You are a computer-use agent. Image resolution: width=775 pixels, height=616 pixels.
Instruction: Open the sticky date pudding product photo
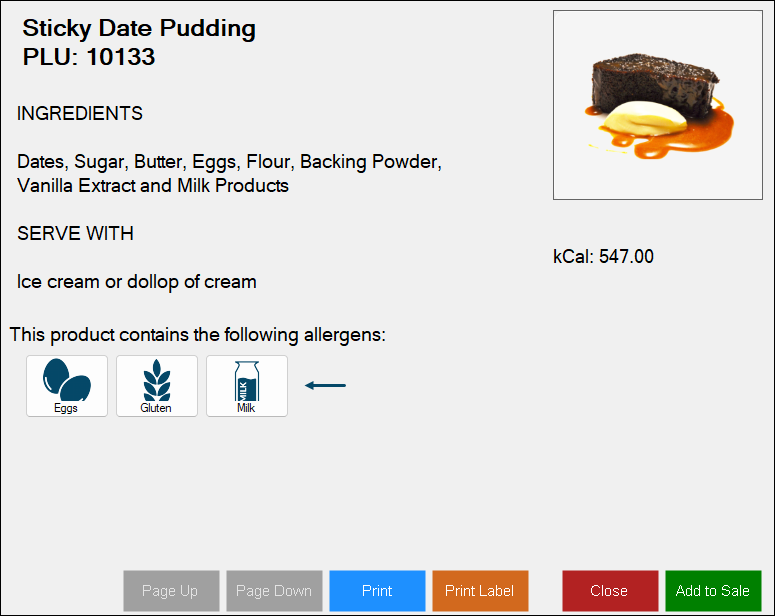(x=657, y=105)
